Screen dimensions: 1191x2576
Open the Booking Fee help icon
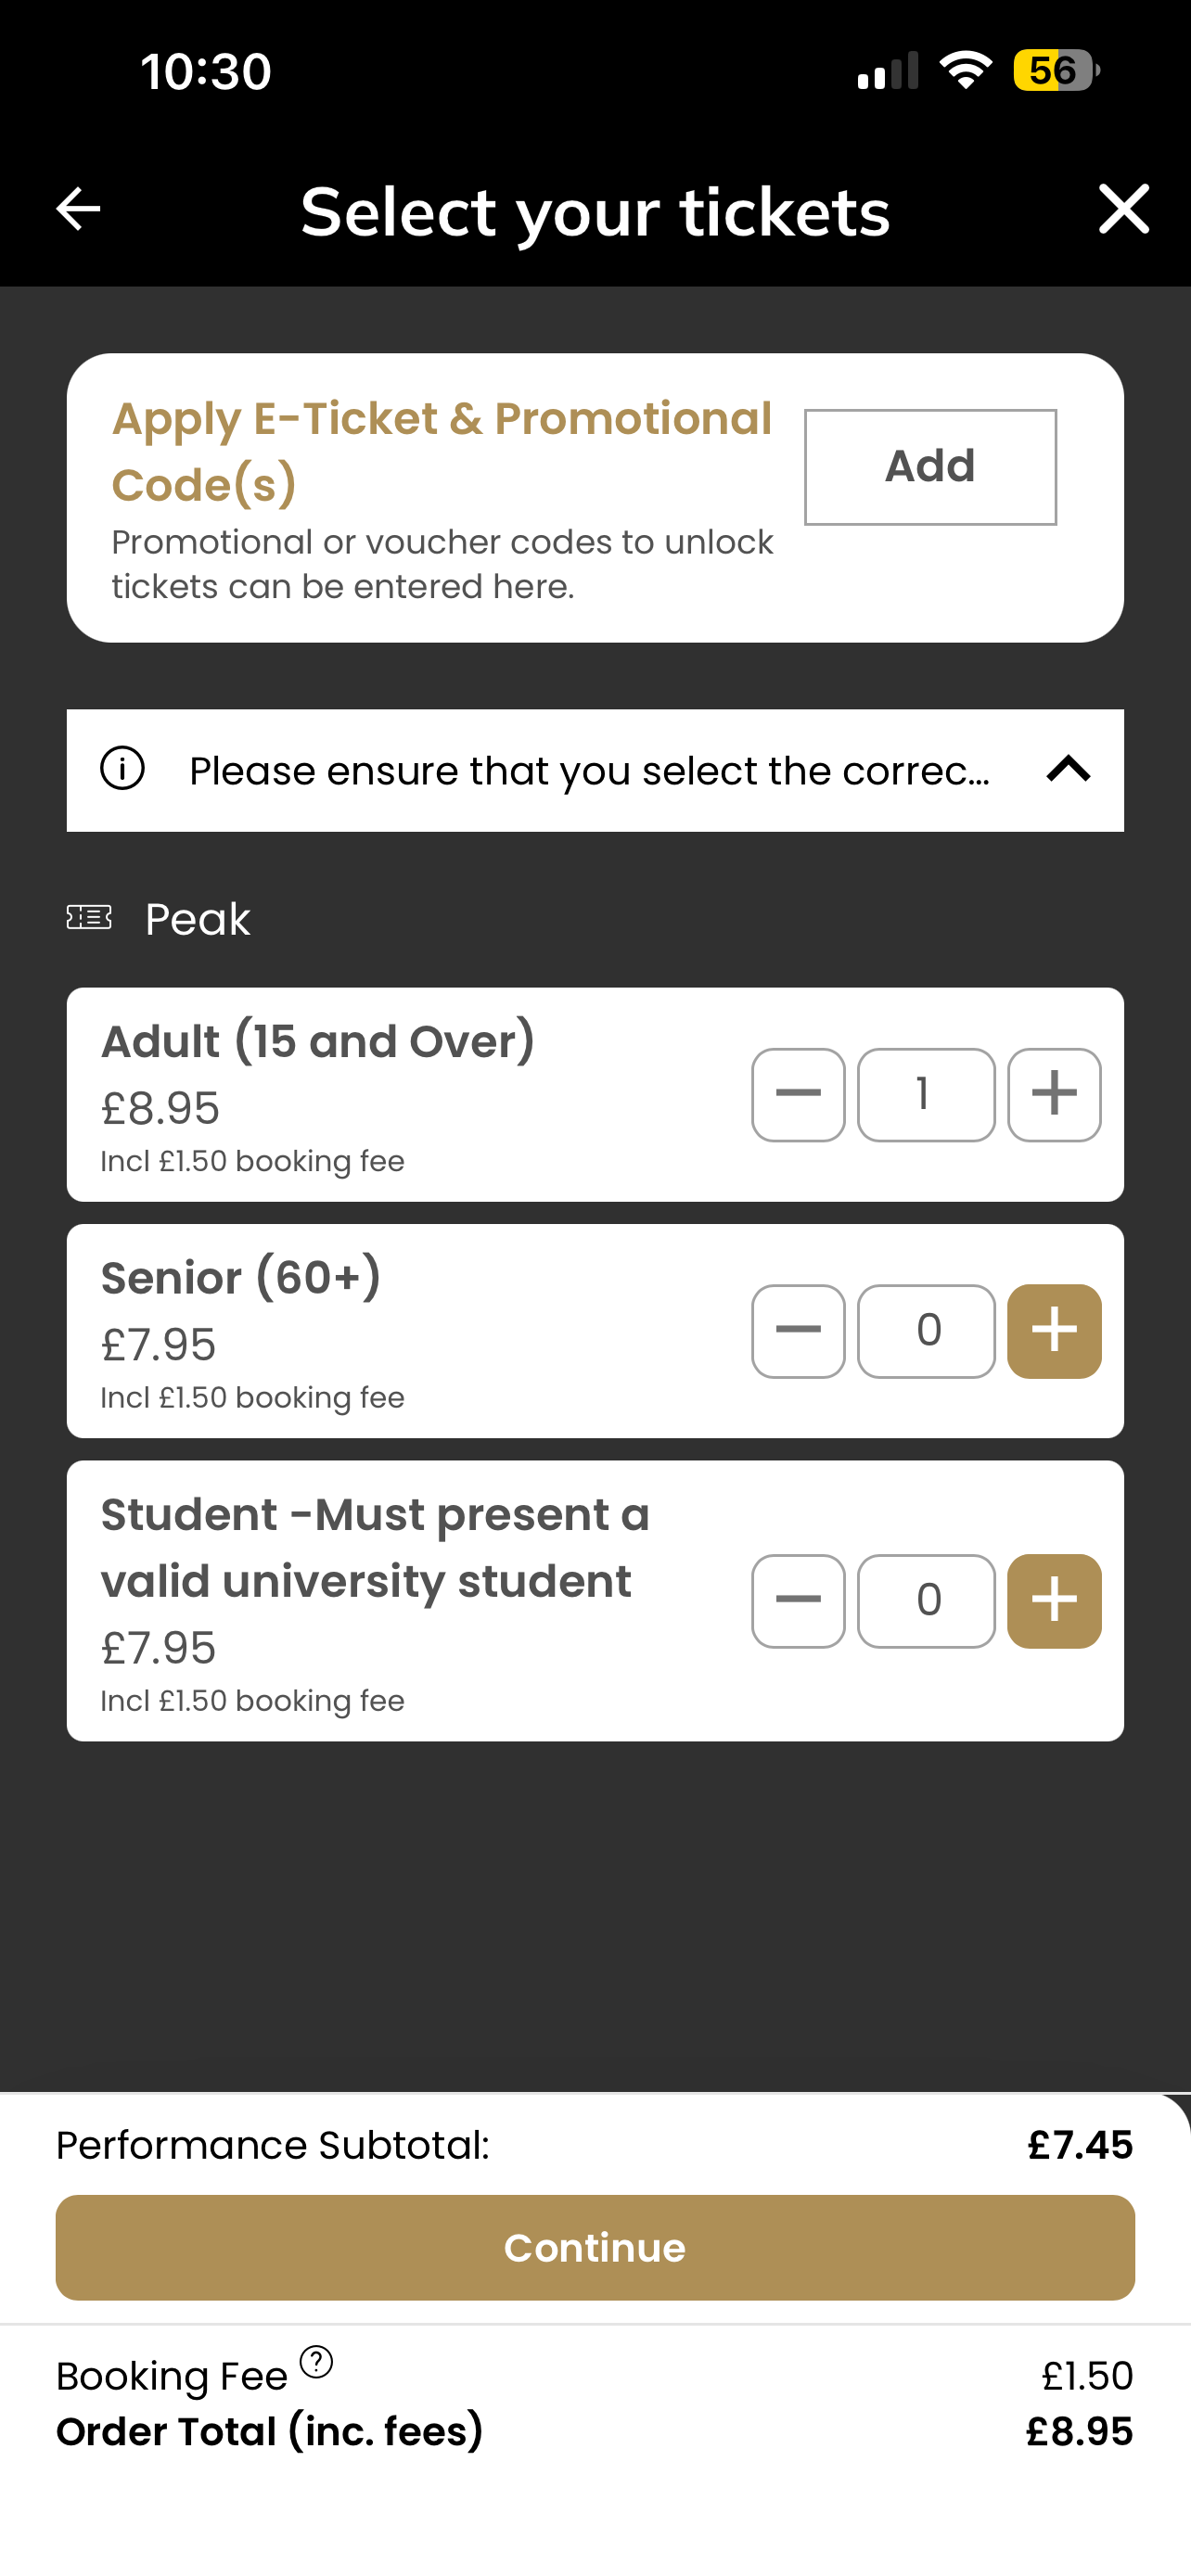[x=316, y=2361]
